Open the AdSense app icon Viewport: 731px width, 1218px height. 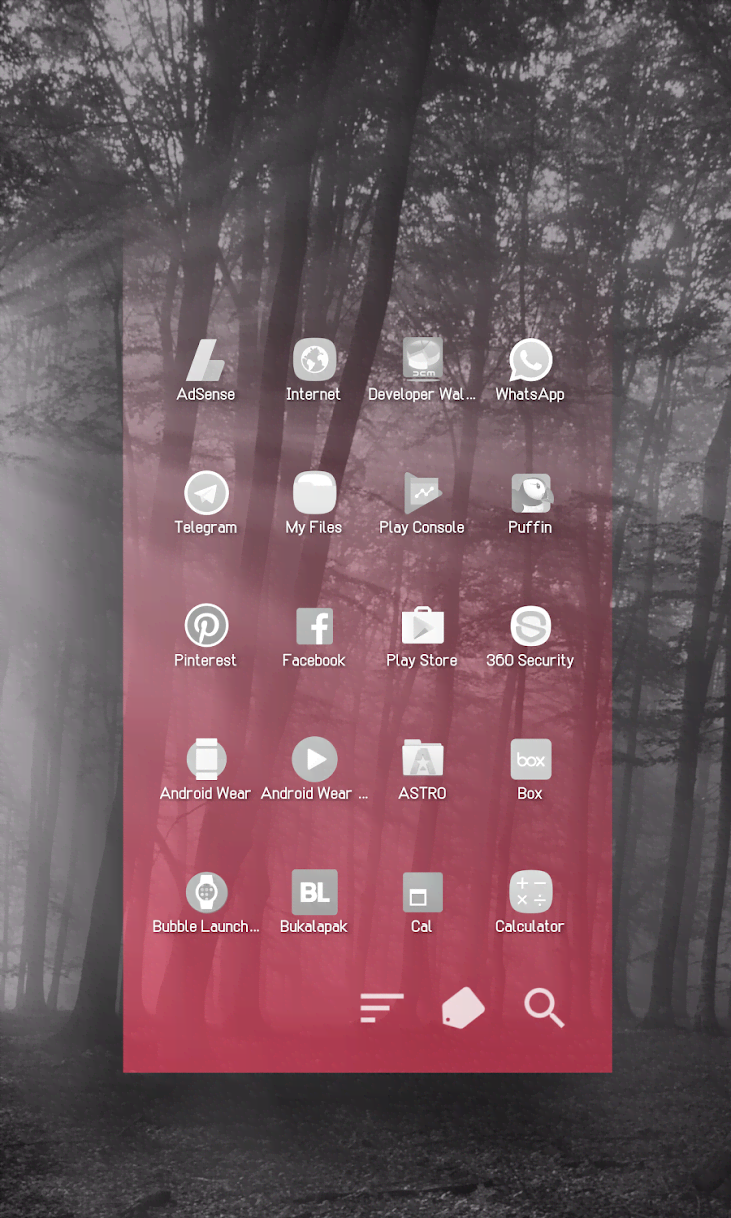point(206,360)
